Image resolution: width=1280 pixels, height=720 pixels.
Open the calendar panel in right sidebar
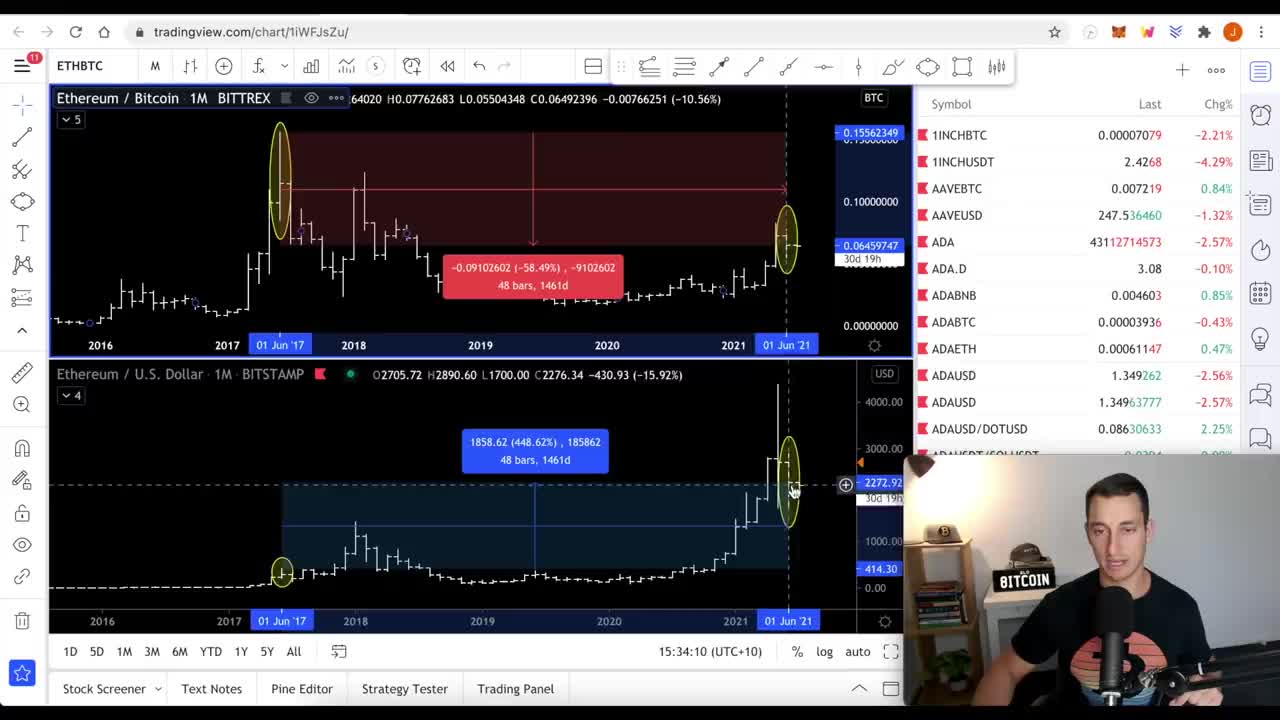click(x=1260, y=293)
